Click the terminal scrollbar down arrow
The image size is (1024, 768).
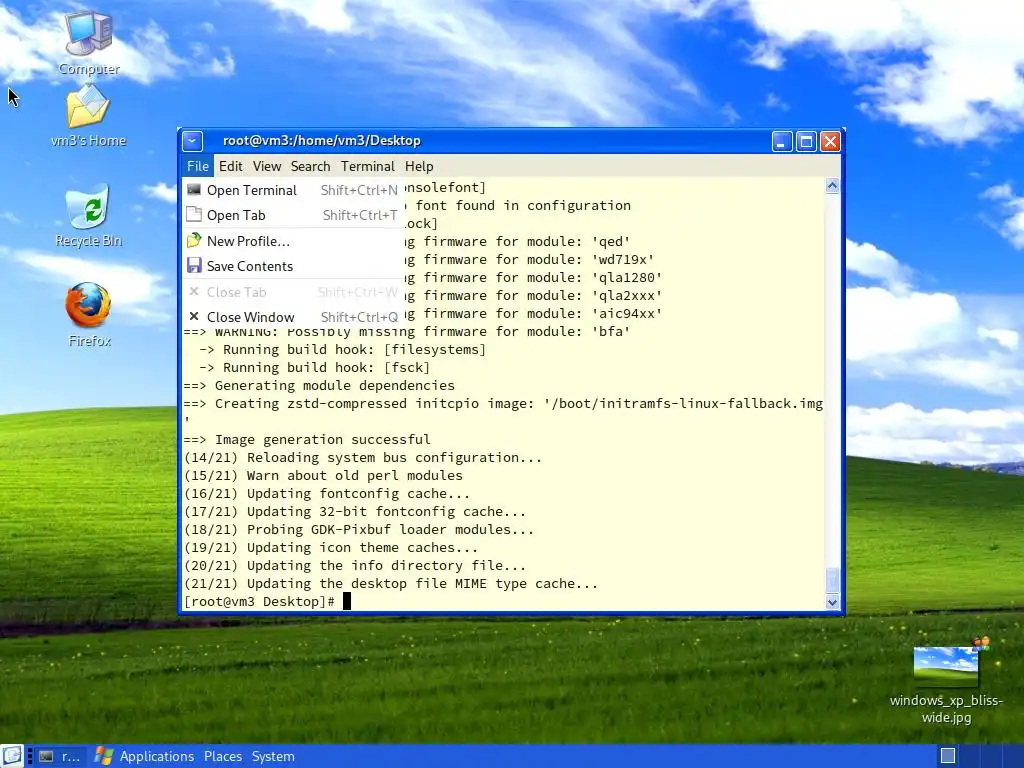832,602
